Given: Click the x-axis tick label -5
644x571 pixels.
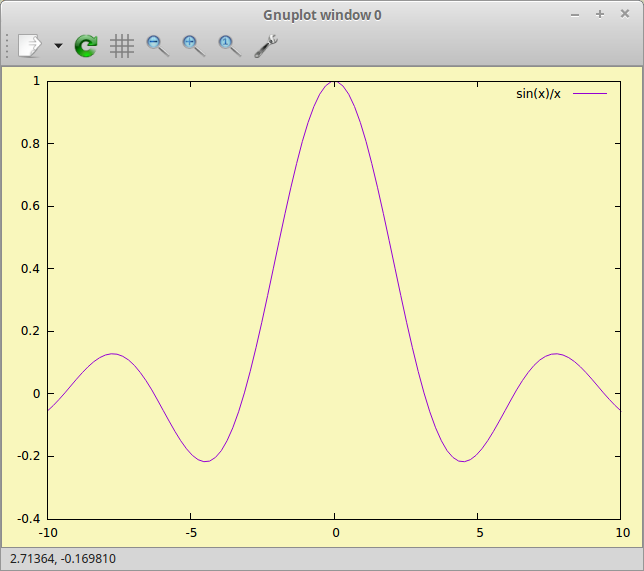Looking at the screenshot, I should (x=190, y=533).
